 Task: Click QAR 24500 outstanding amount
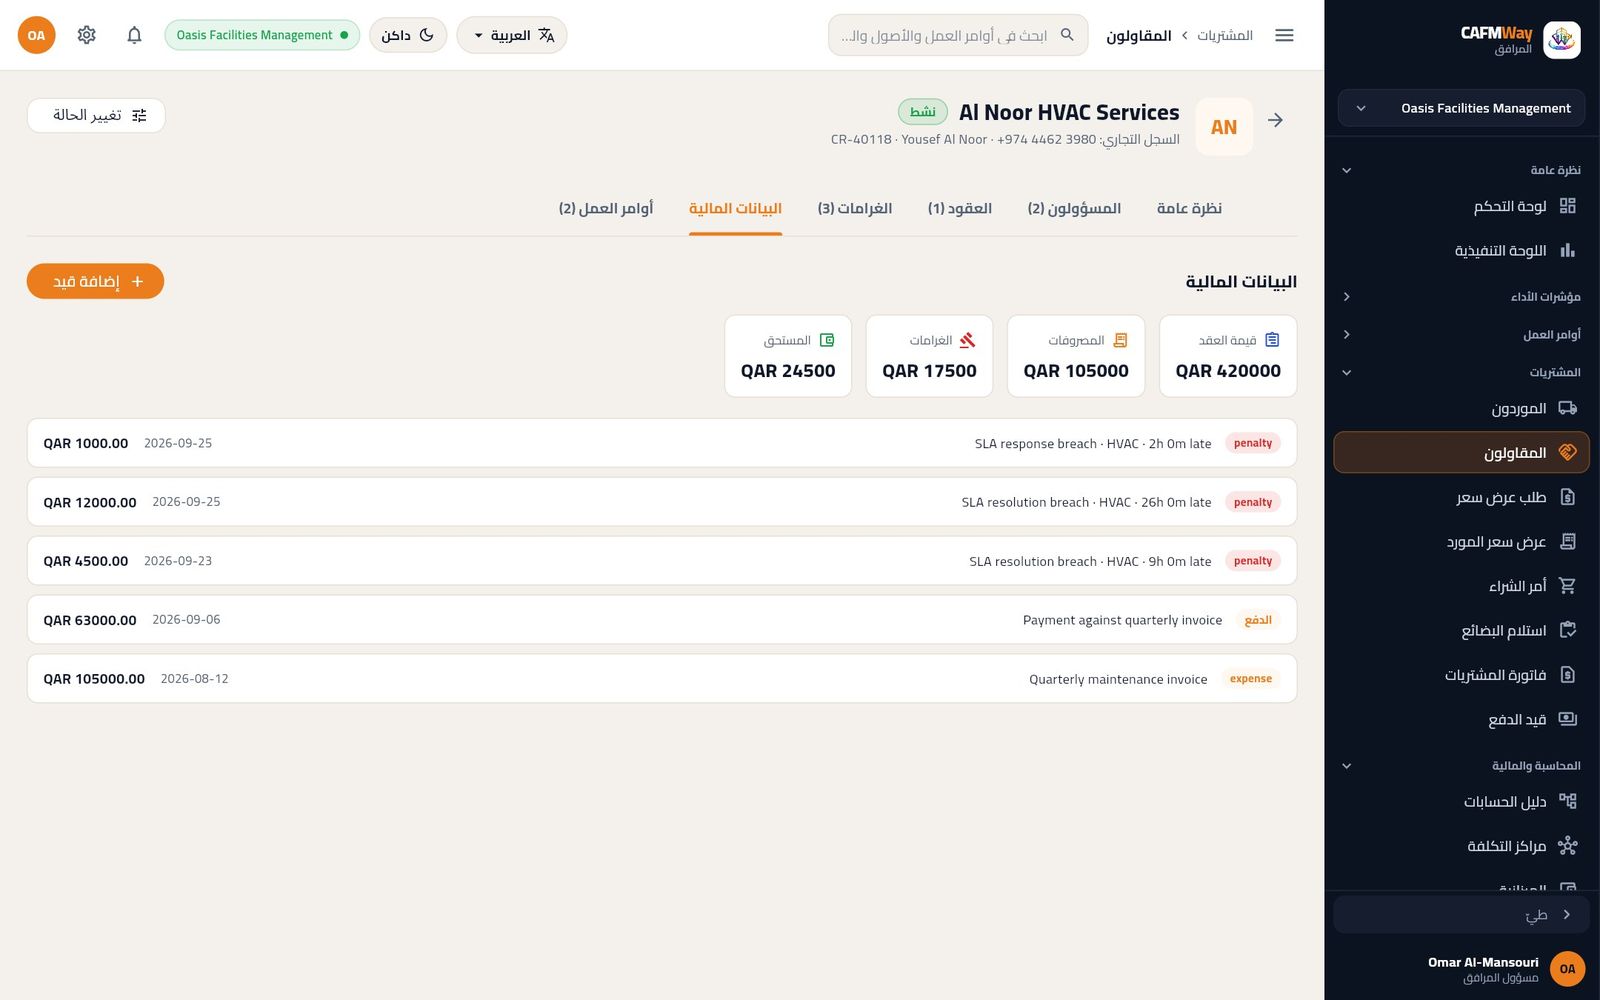(x=788, y=371)
